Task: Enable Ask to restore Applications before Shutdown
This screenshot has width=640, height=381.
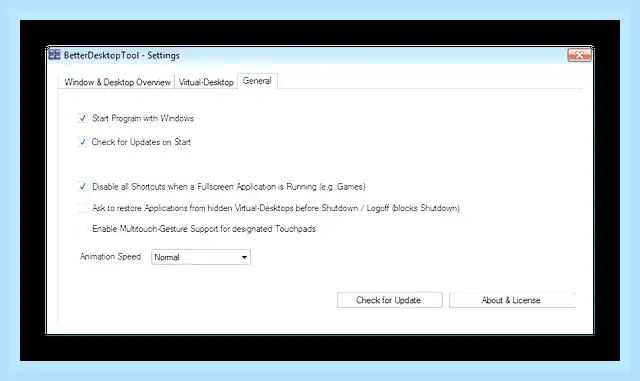Action: pyautogui.click(x=83, y=208)
